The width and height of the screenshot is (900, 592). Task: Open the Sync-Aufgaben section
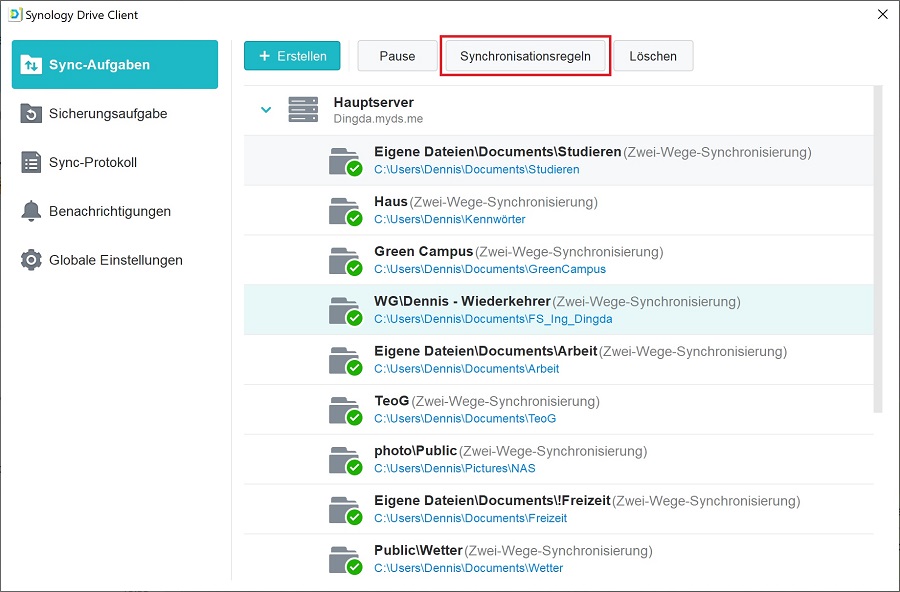[x=115, y=64]
